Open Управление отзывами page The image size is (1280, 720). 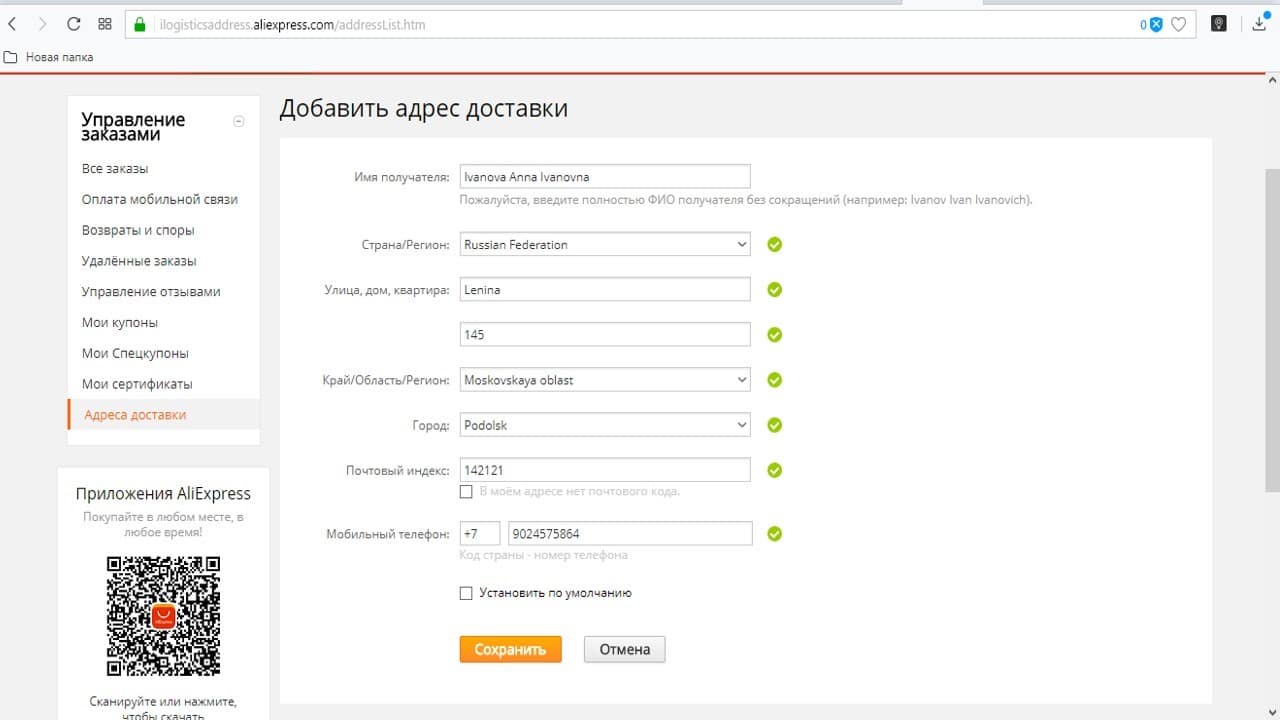151,292
